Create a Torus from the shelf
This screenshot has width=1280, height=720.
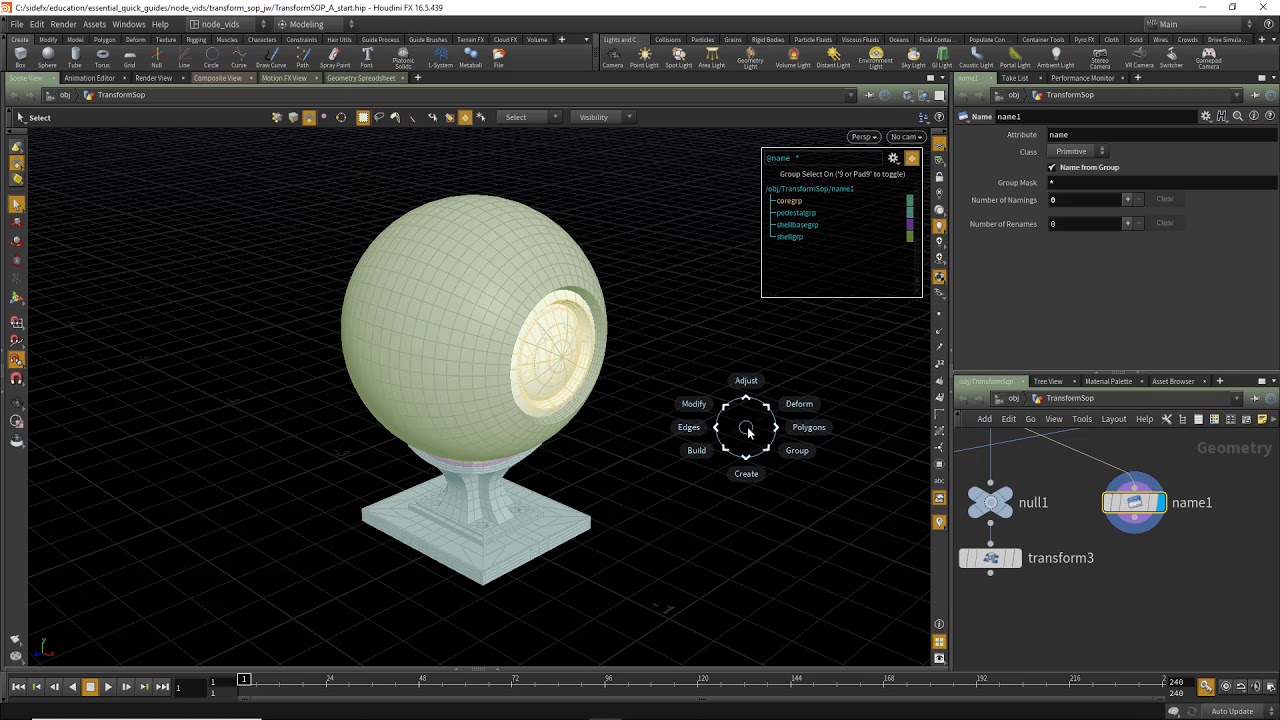[102, 57]
